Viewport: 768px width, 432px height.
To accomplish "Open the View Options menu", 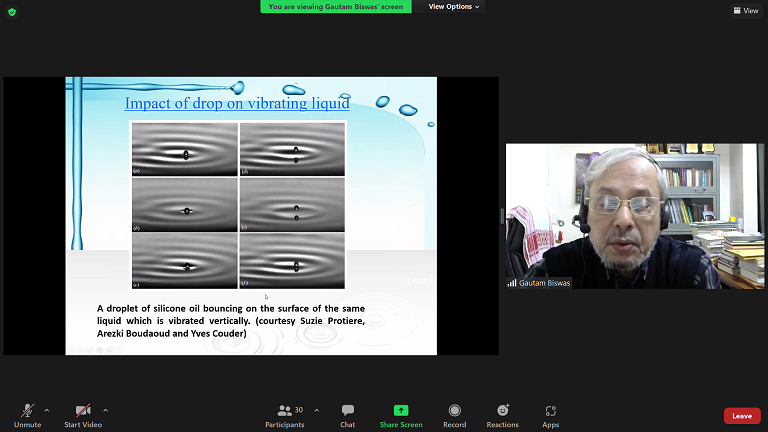I will pyautogui.click(x=454, y=6).
